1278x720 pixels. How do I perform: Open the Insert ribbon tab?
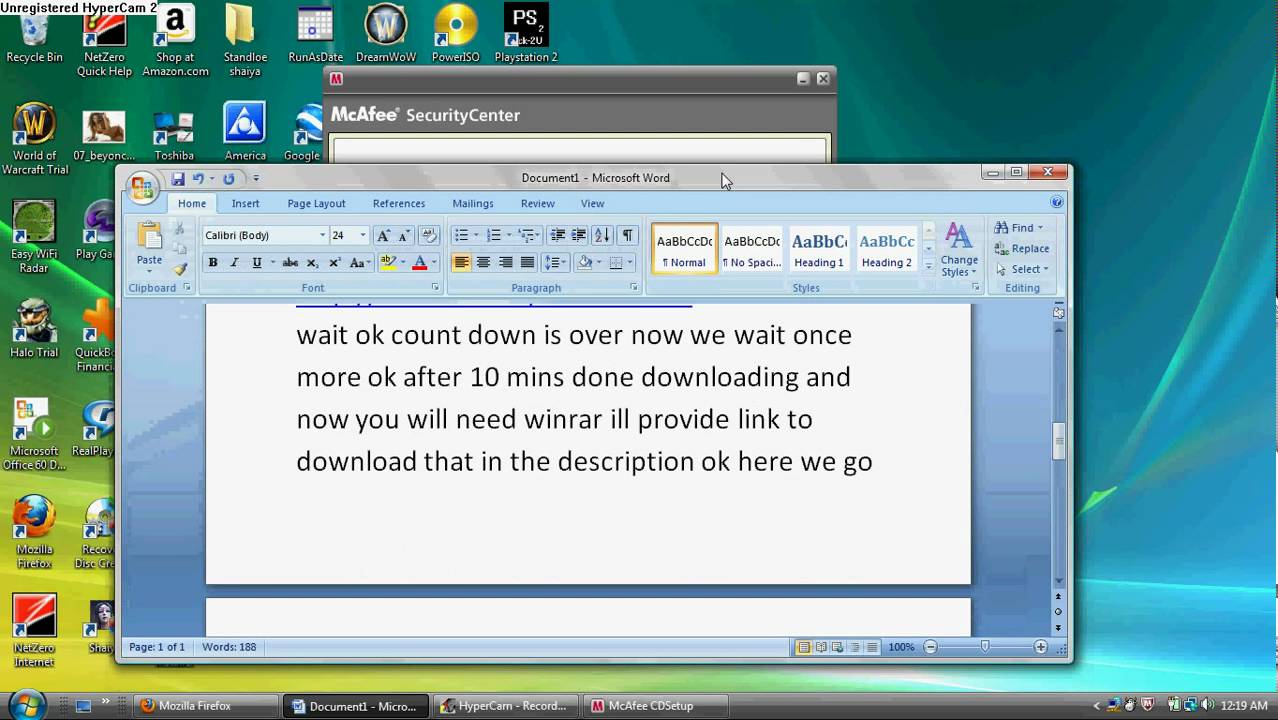pyautogui.click(x=245, y=204)
